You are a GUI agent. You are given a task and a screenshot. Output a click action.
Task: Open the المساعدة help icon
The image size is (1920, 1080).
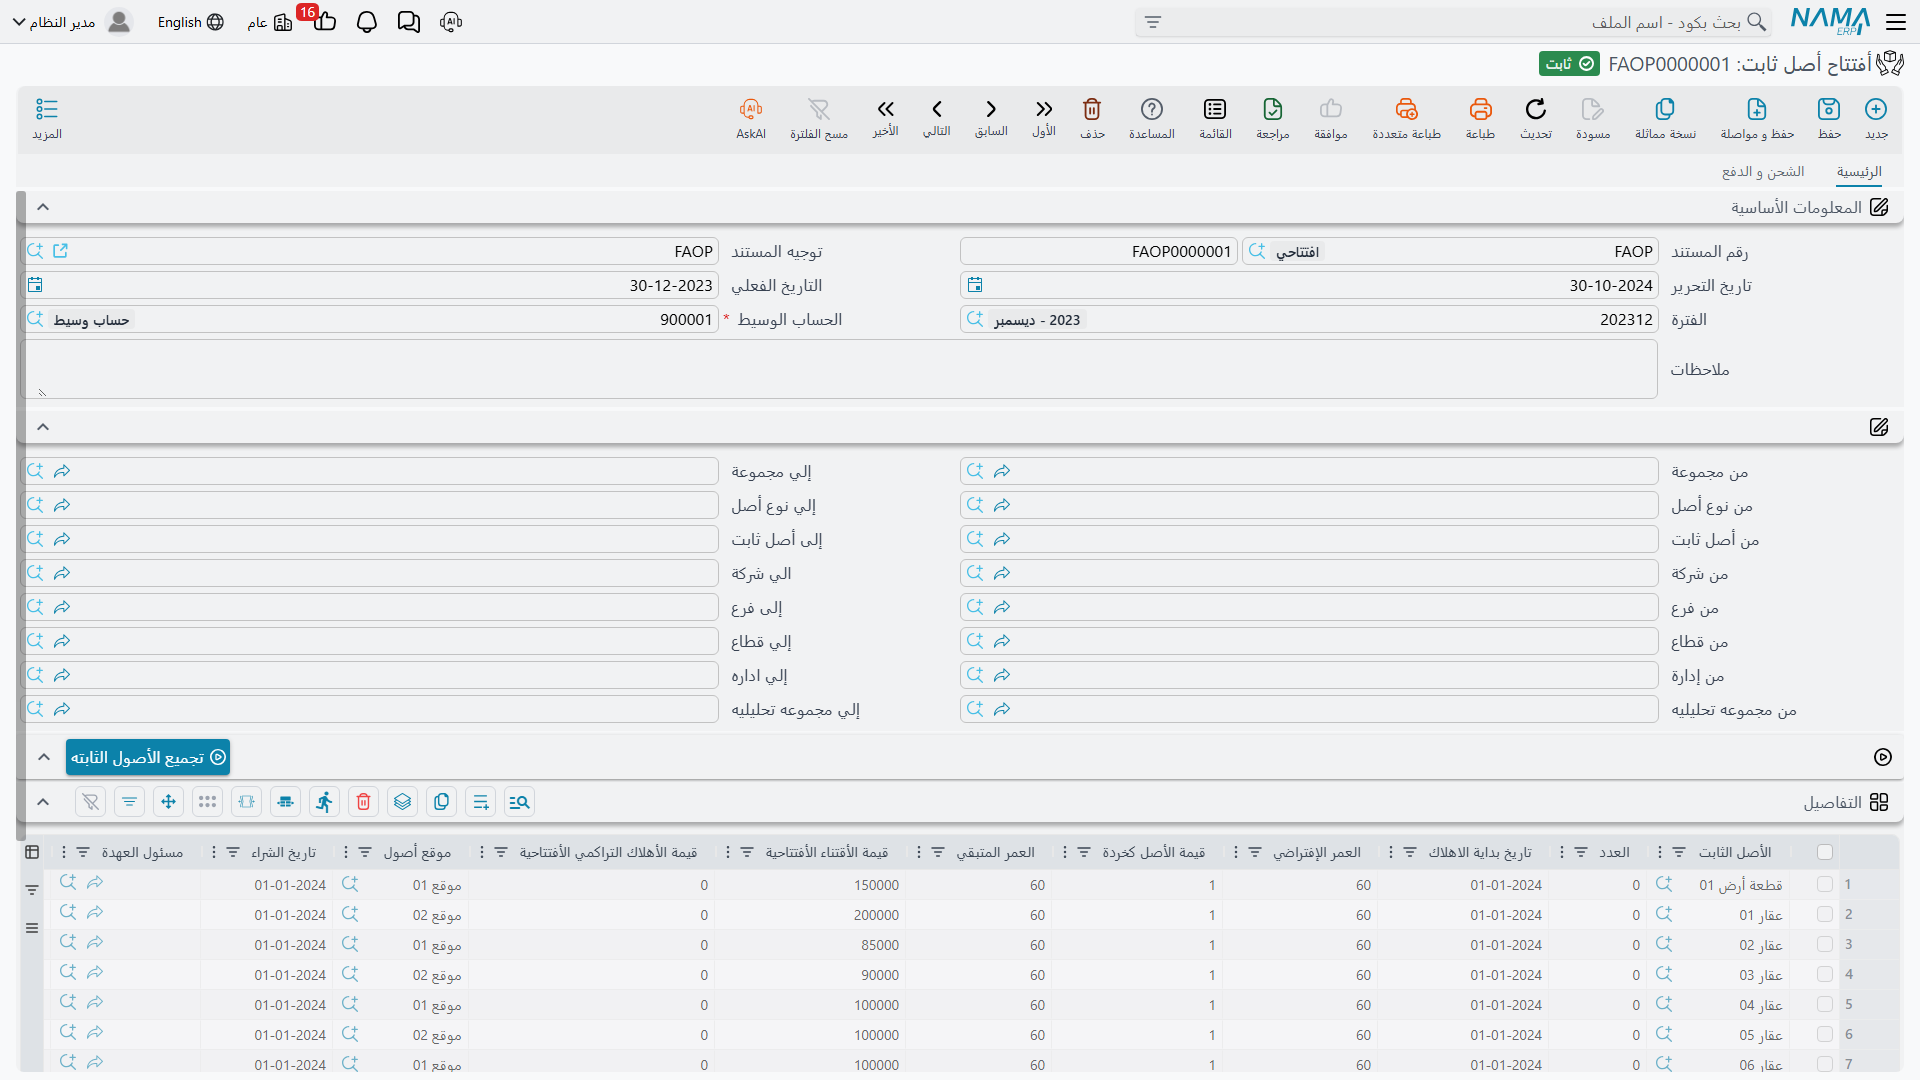tap(1152, 109)
